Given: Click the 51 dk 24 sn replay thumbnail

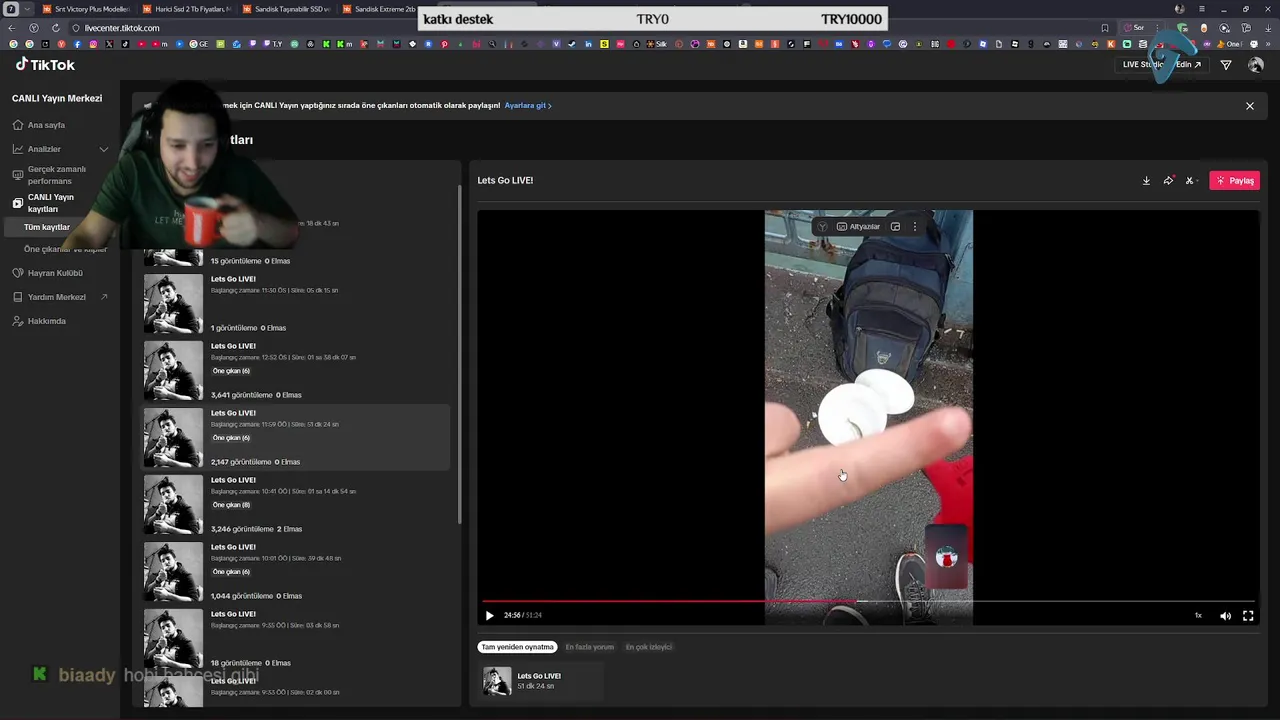Looking at the screenshot, I should (x=497, y=681).
